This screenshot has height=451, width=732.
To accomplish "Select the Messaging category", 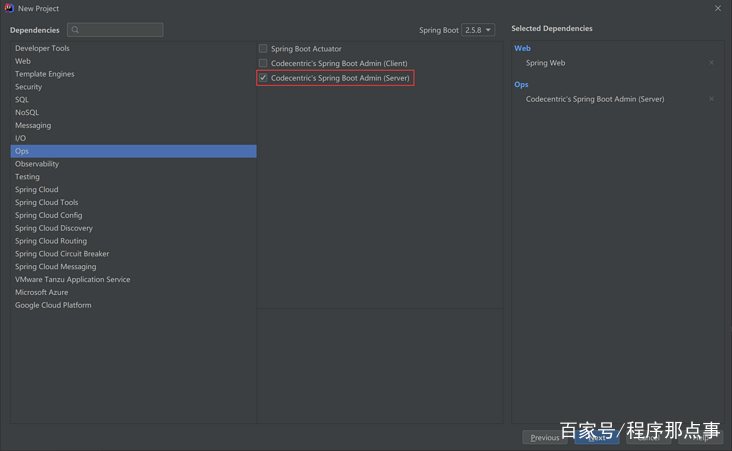I will [x=134, y=125].
